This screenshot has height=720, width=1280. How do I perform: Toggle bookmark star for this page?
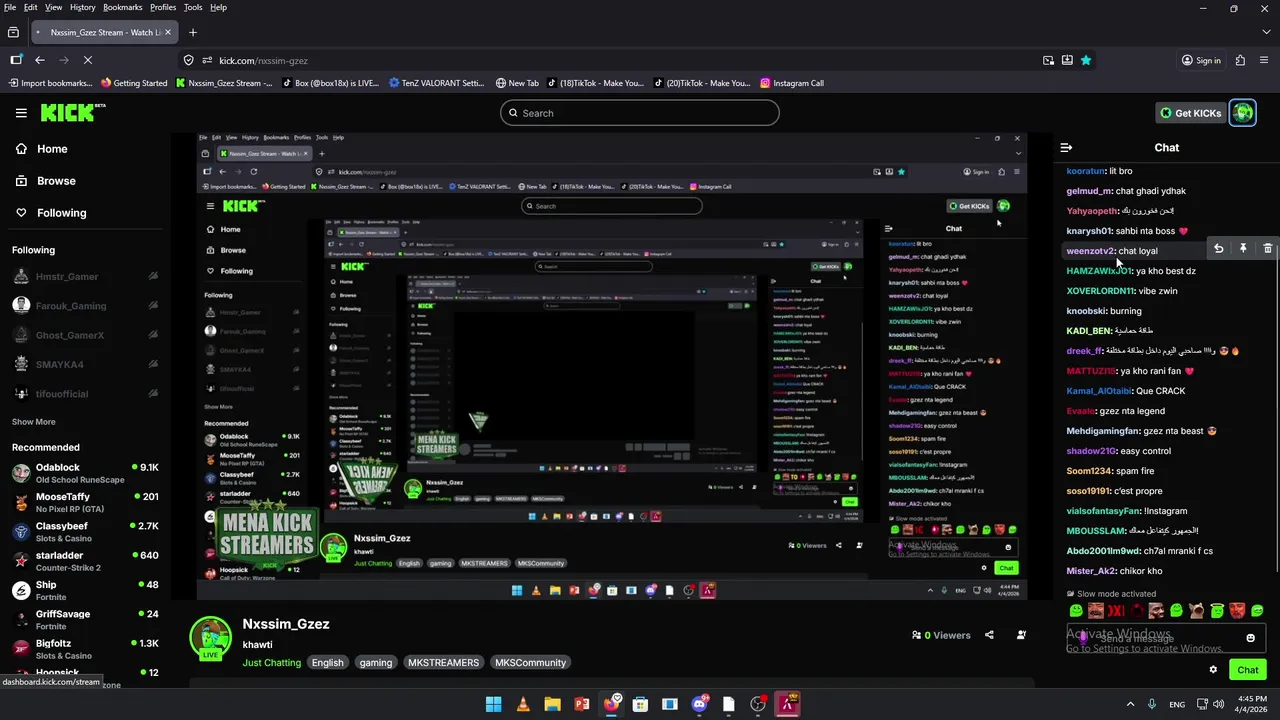pos(1086,60)
